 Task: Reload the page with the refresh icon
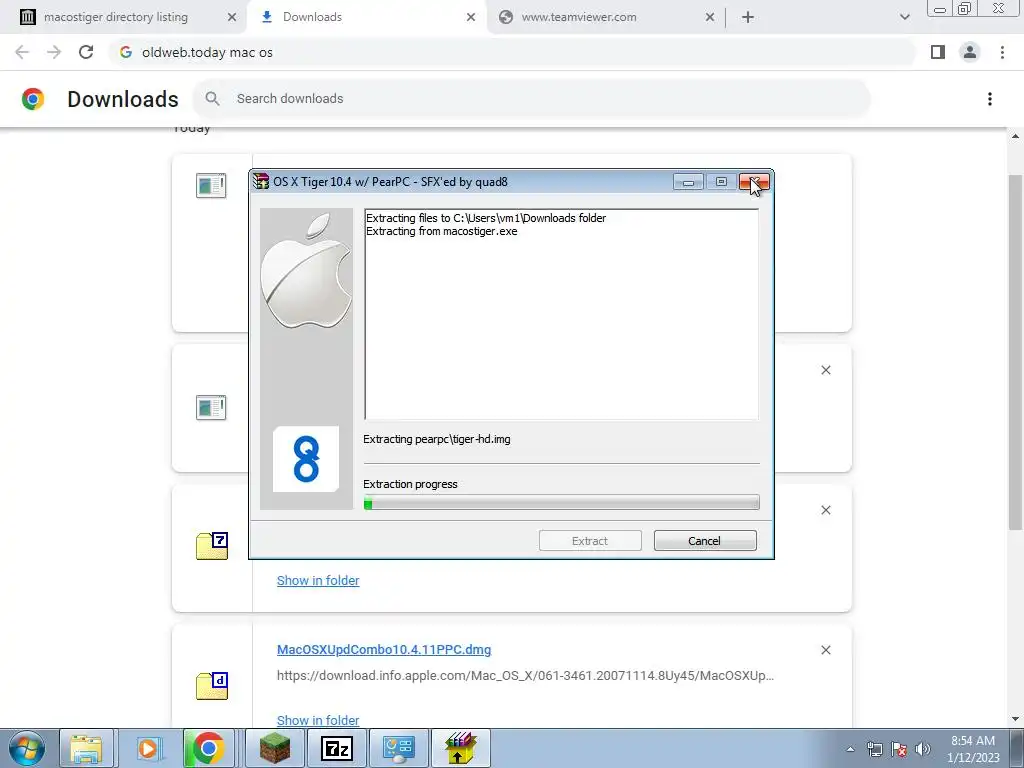tap(86, 52)
